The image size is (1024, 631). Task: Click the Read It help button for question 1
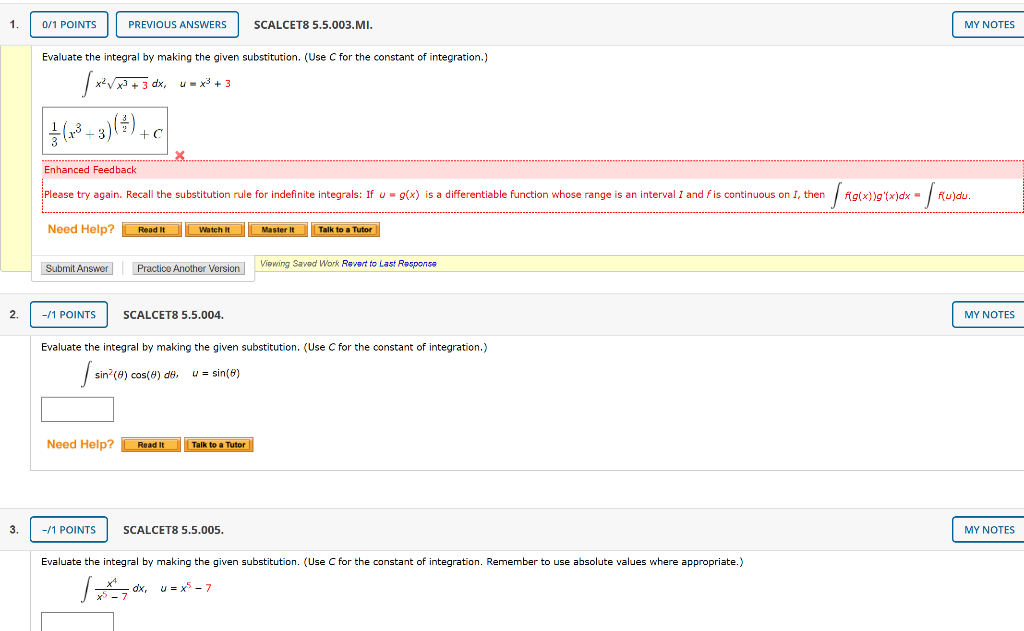(151, 229)
